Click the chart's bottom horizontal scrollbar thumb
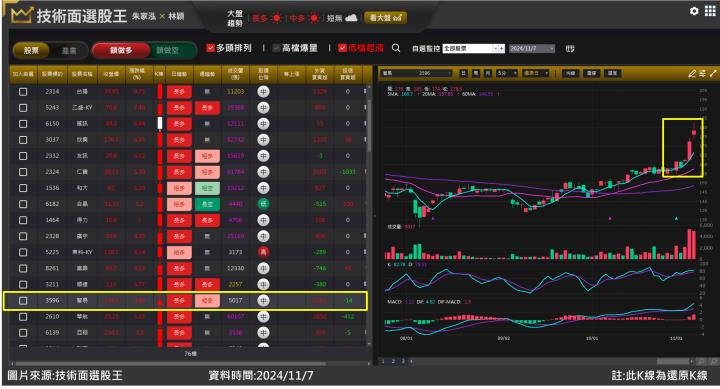 pos(673,361)
